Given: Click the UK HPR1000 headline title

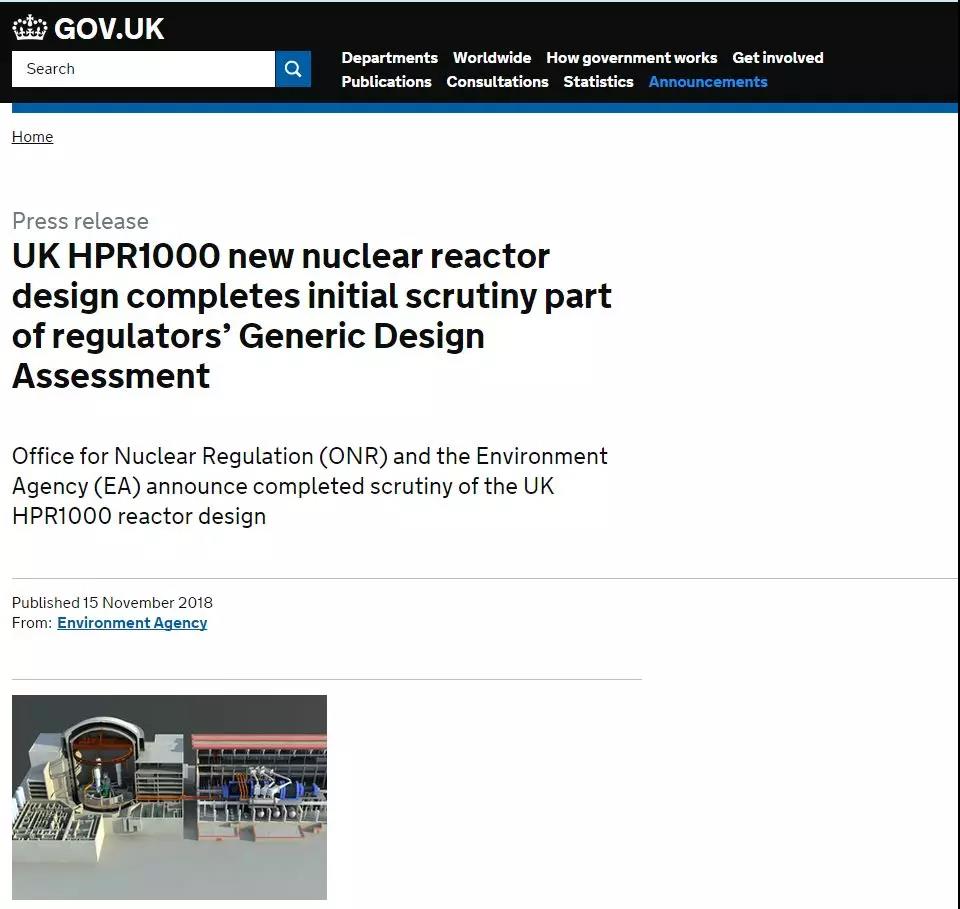Looking at the screenshot, I should click(x=312, y=316).
